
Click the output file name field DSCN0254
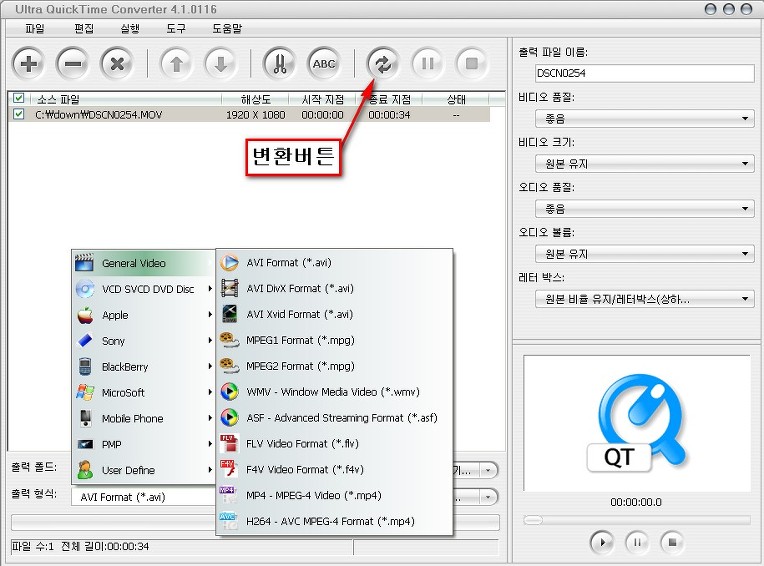[x=644, y=73]
